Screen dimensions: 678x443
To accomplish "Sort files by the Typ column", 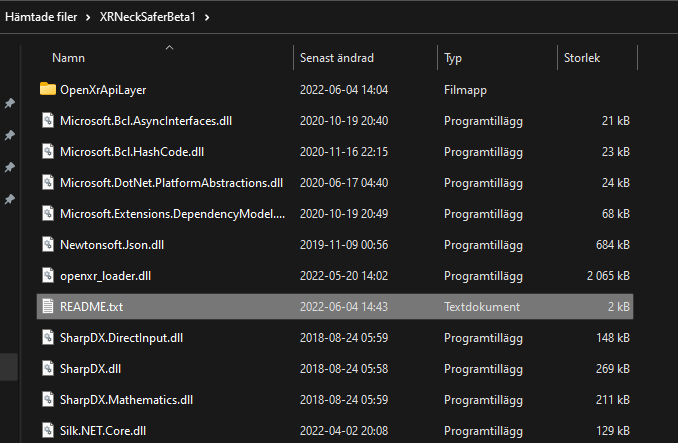I will pyautogui.click(x=453, y=59).
